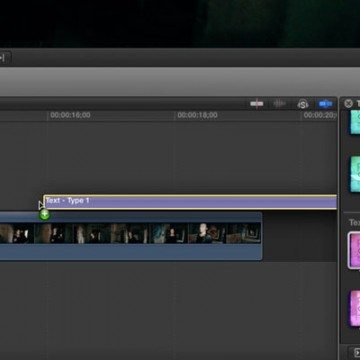Click the left edge of Text - Type 1
This screenshot has height=360, width=360.
pyautogui.click(x=44, y=202)
